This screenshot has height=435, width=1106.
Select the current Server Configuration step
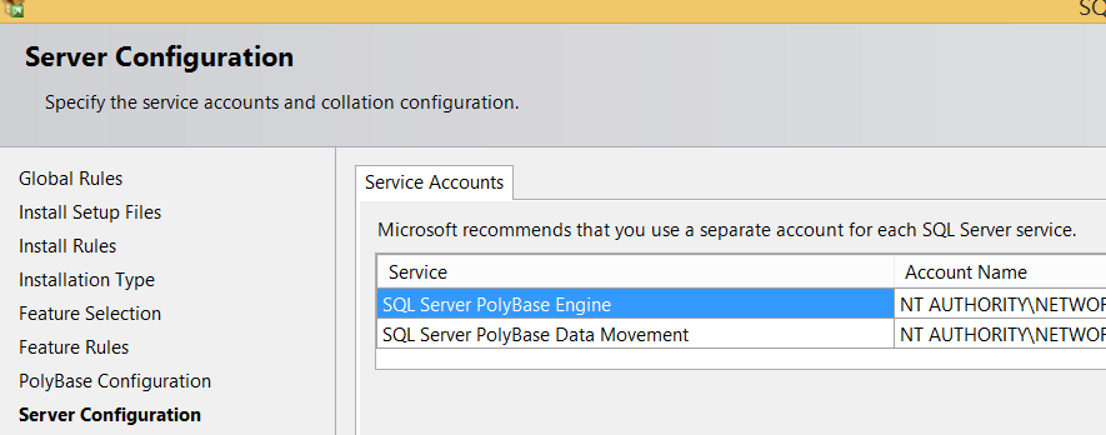point(109,415)
